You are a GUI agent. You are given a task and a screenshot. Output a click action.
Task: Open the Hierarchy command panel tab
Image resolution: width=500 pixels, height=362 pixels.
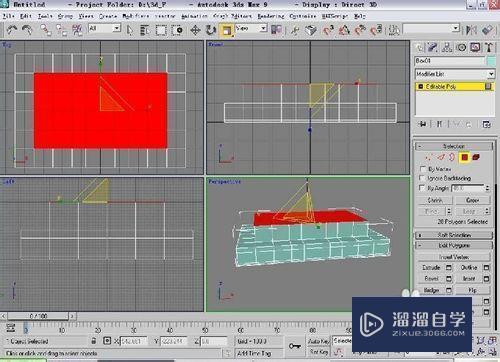[447, 48]
